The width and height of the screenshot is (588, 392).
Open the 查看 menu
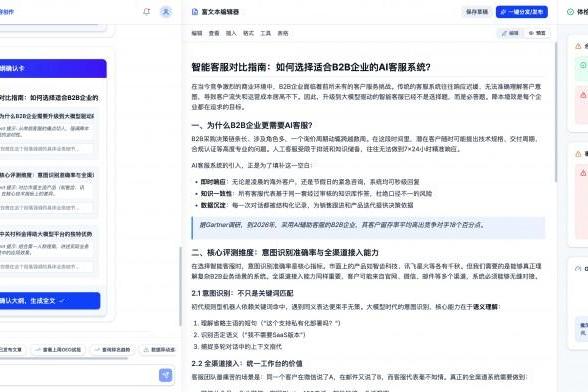214,33
